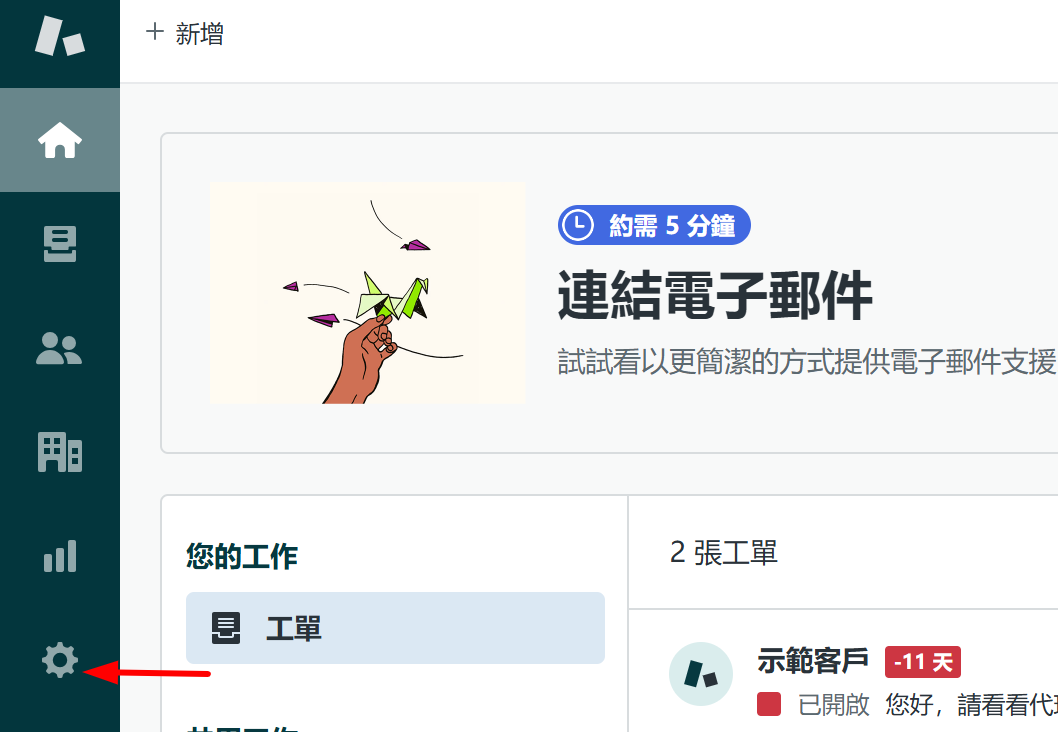
Task: Click the red -11 天 badge
Action: [923, 662]
